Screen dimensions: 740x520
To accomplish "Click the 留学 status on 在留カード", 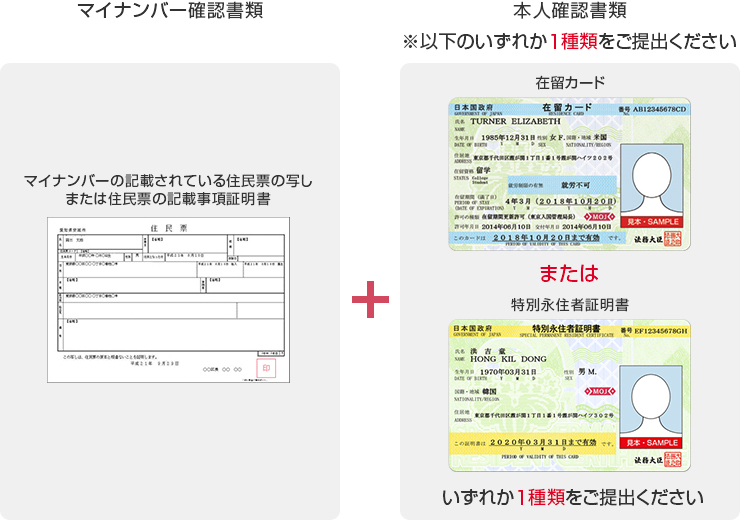I will 483,170.
